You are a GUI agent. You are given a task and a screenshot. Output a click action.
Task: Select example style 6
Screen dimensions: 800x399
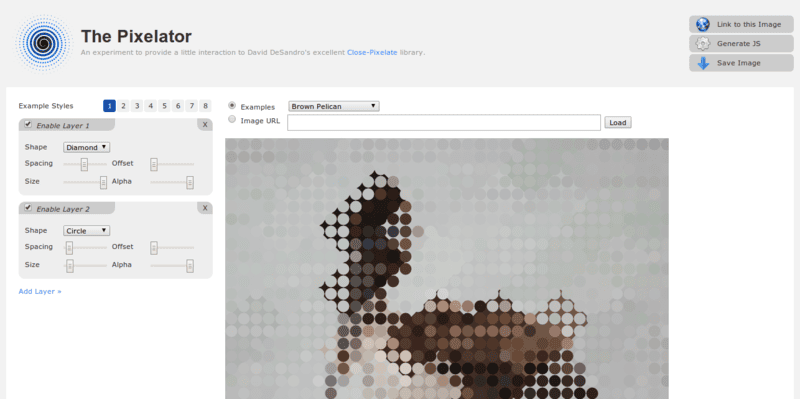pos(178,106)
